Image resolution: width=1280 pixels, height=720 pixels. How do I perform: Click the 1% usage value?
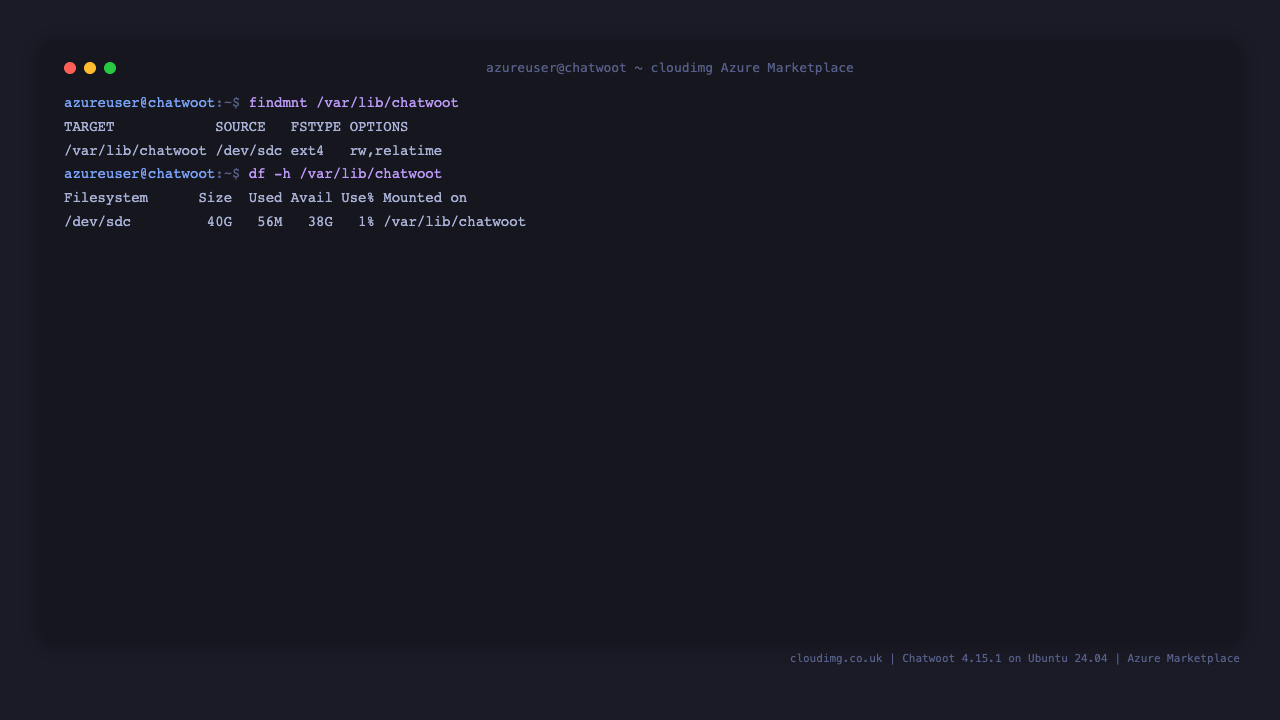pyautogui.click(x=366, y=222)
